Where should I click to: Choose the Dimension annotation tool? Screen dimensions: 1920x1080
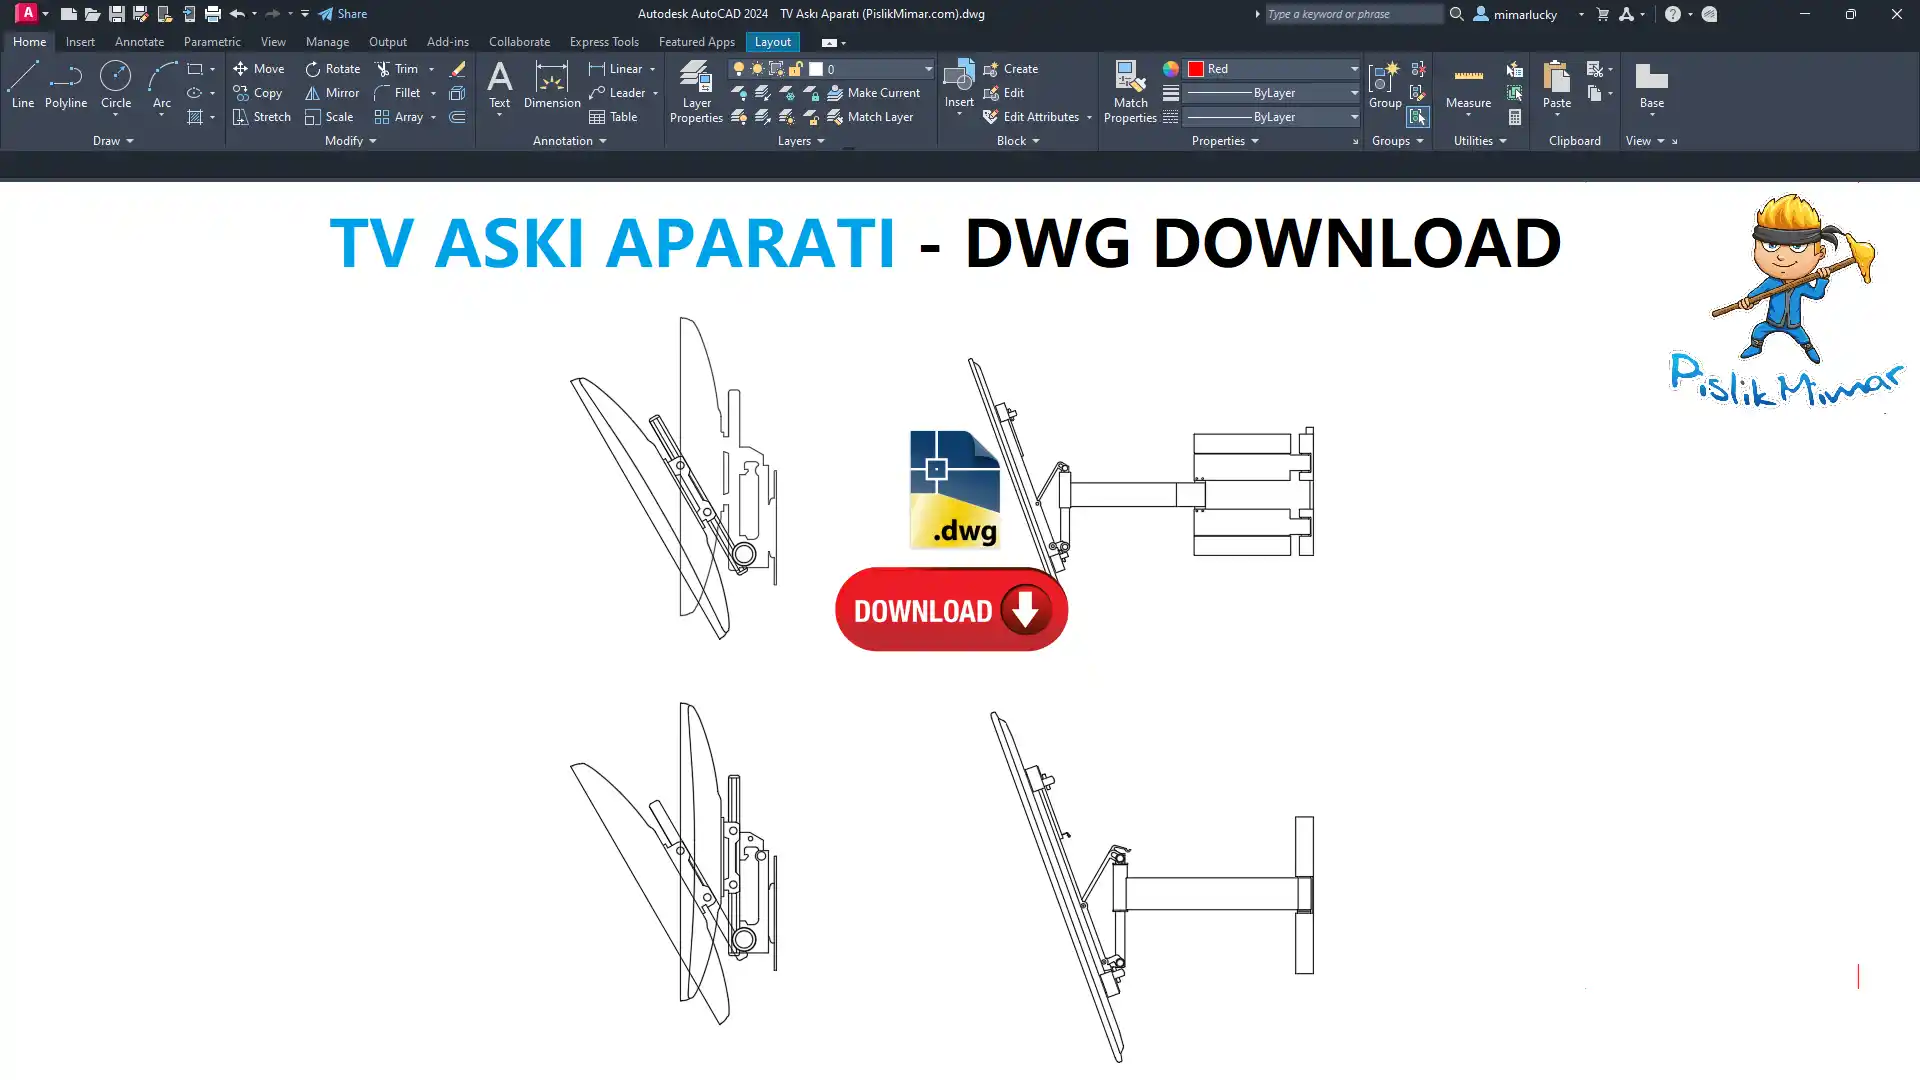(551, 85)
